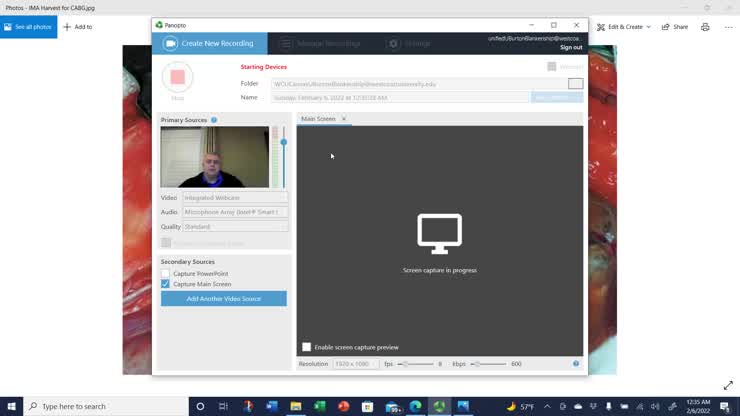
Task: Open the Video source dropdown
Action: pos(235,198)
